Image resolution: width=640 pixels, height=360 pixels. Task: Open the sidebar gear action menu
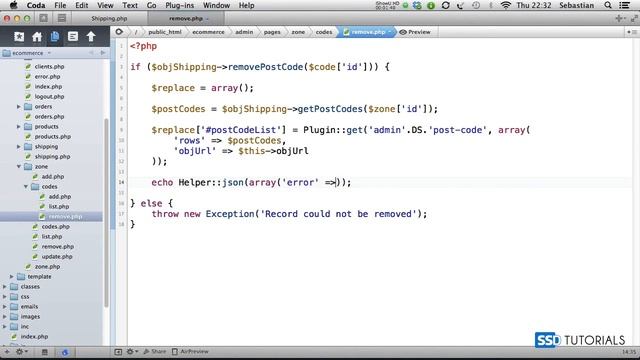pyautogui.click(x=21, y=351)
